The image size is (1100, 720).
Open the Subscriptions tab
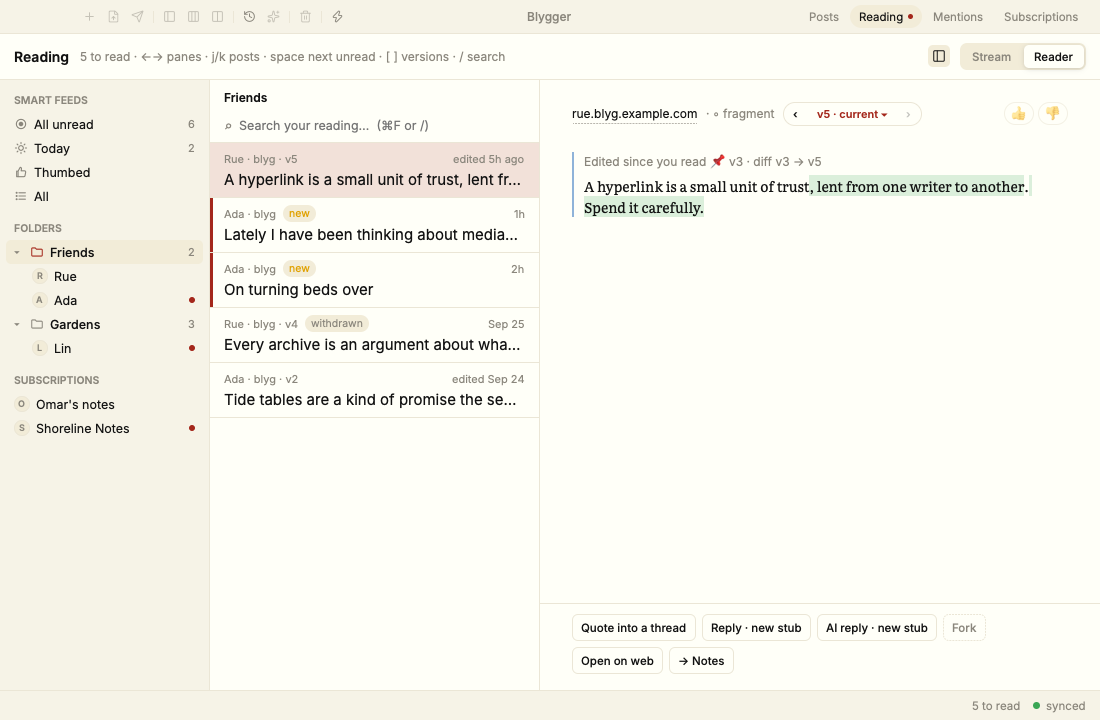coord(1040,17)
